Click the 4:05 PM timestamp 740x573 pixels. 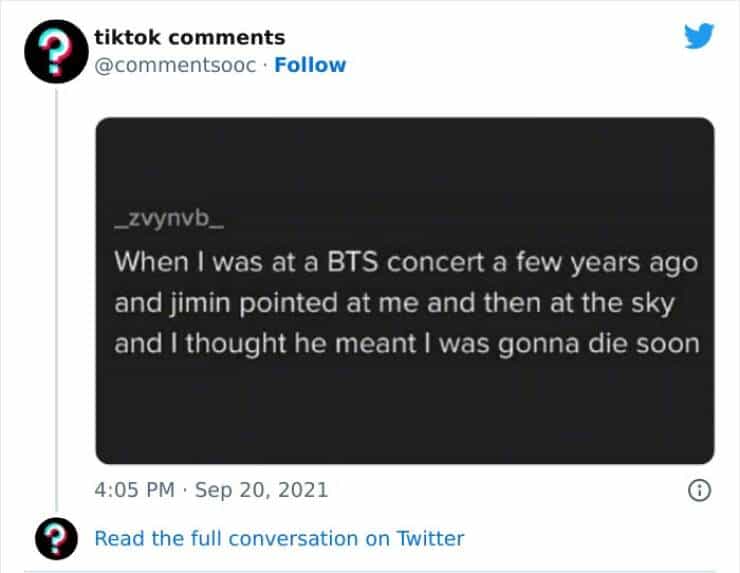tap(132, 491)
